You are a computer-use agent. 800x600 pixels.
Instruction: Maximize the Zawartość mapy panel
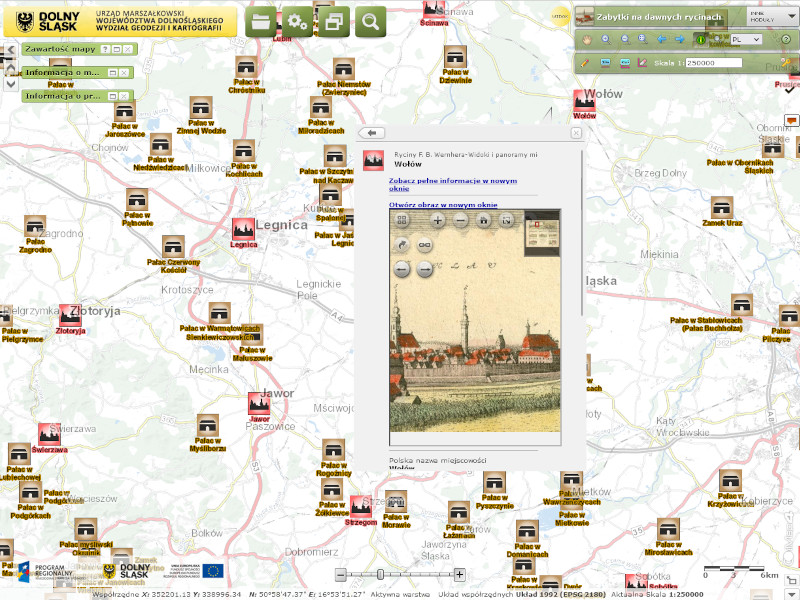pos(116,49)
